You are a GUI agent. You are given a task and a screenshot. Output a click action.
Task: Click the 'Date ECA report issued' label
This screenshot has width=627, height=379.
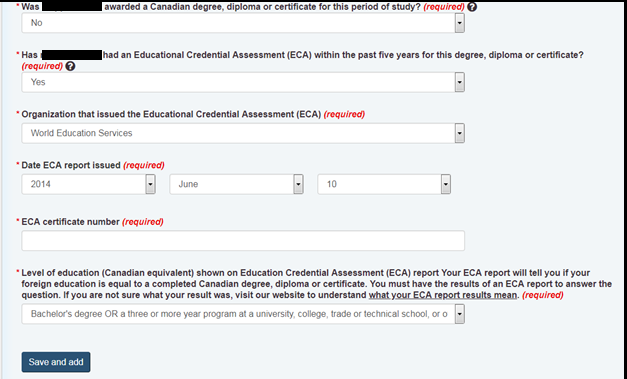[x=71, y=165]
